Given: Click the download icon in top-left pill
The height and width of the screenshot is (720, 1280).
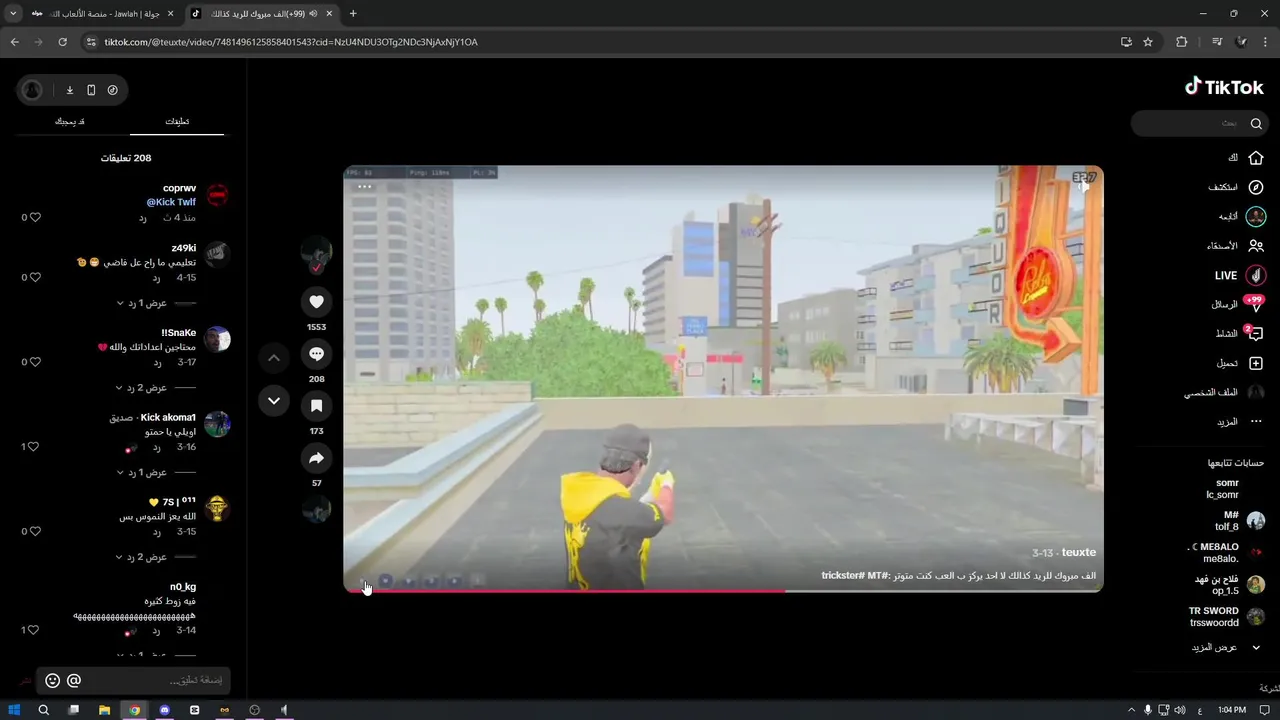Looking at the screenshot, I should coord(70,90).
